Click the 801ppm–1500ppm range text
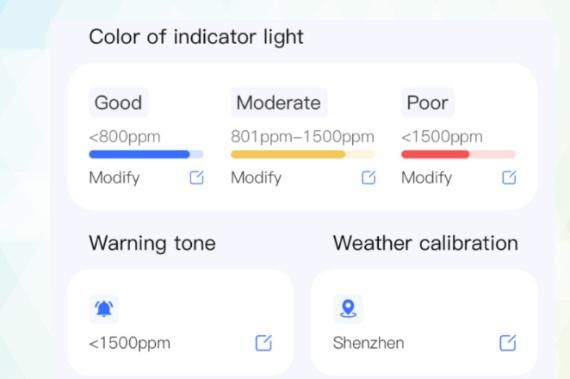The image size is (570, 379). (302, 137)
